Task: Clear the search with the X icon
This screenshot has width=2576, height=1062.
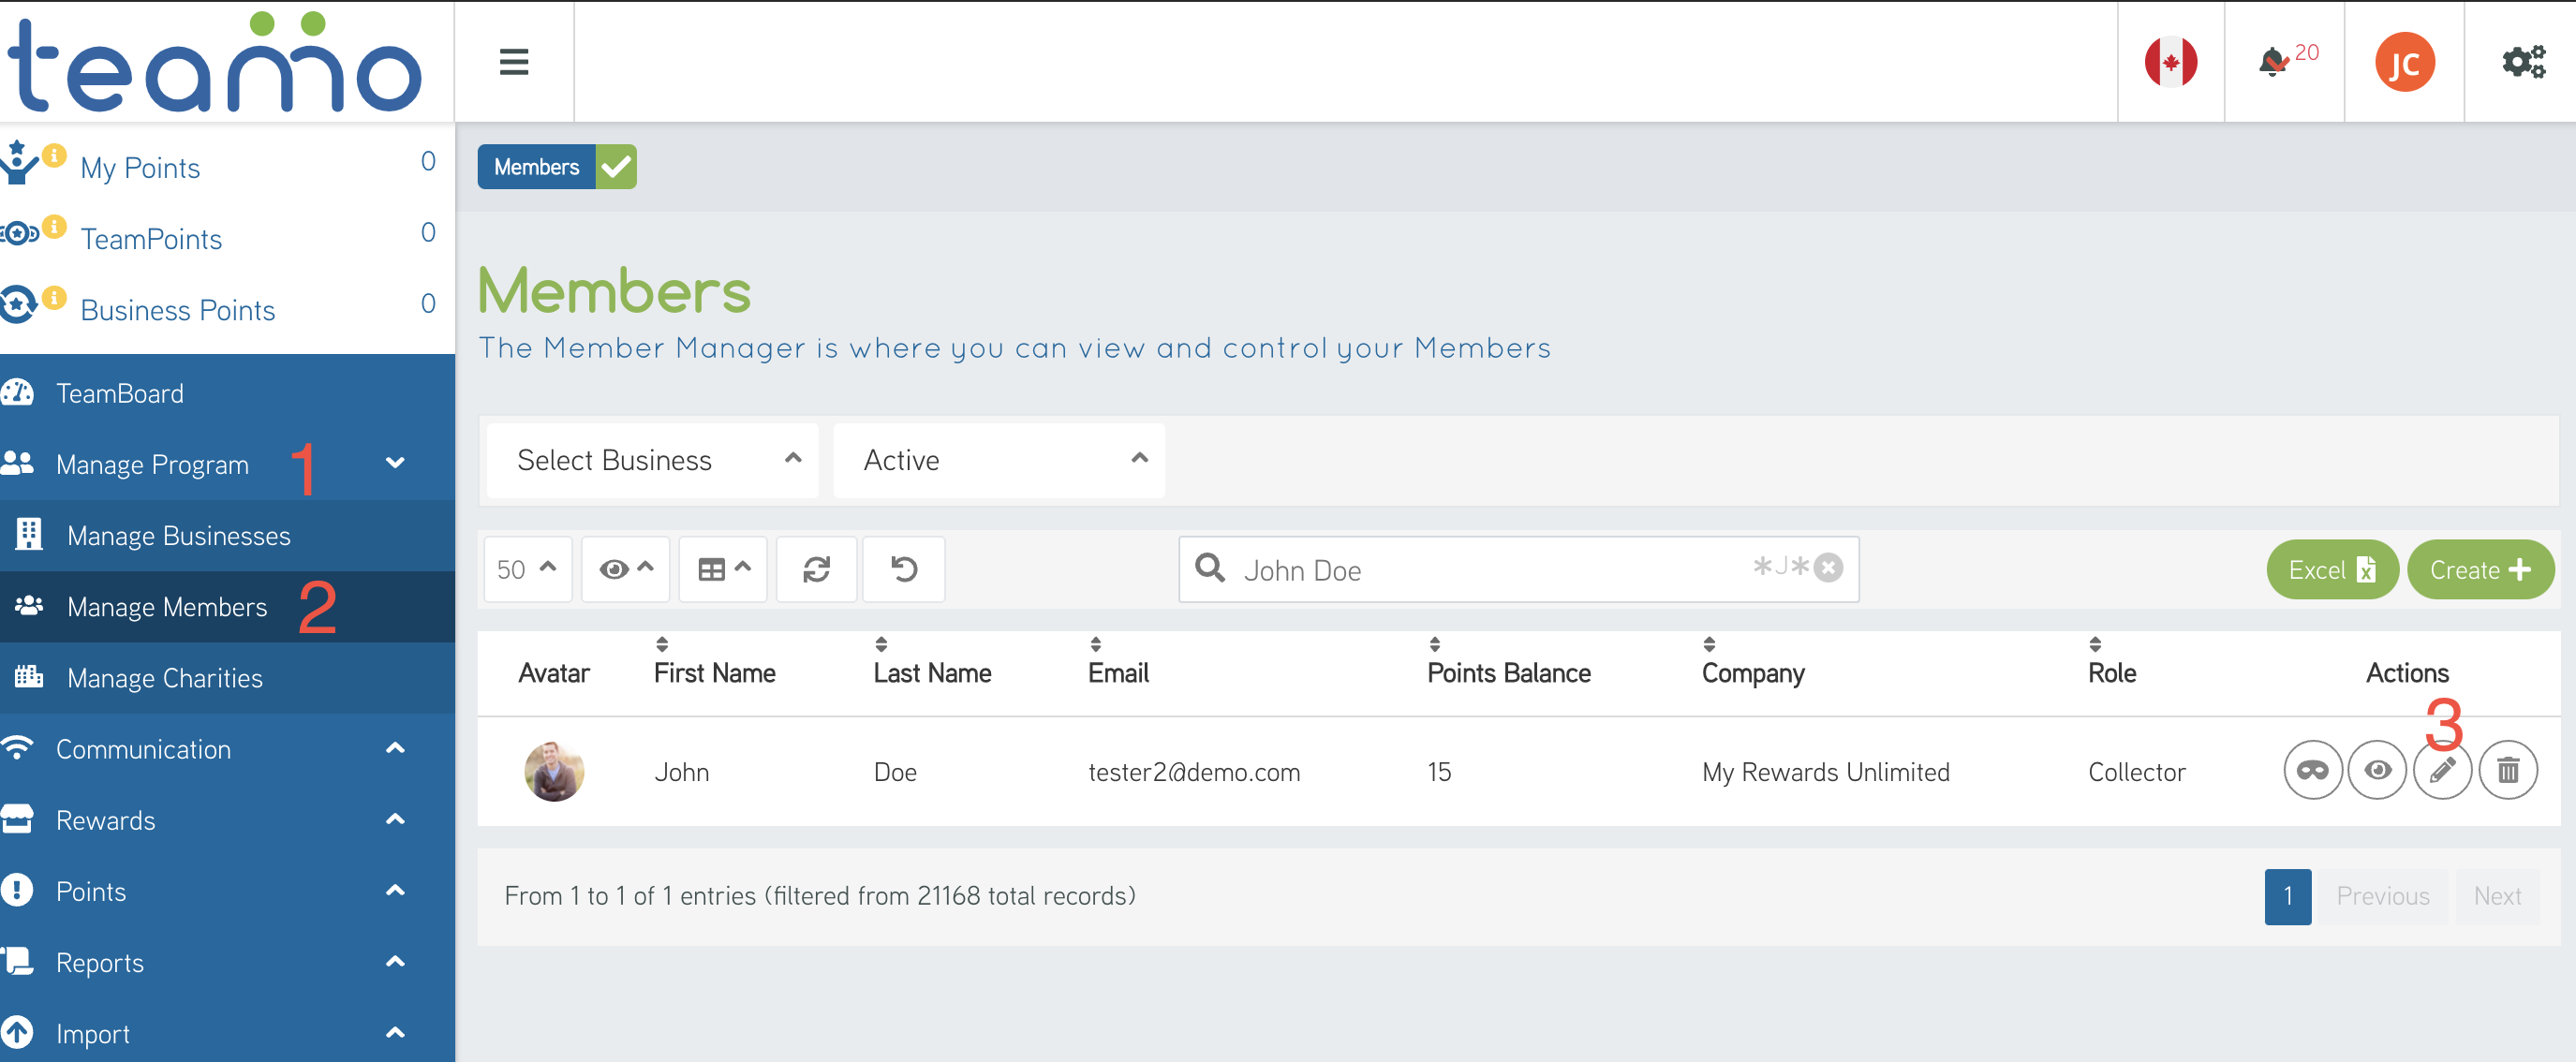Action: (1828, 568)
